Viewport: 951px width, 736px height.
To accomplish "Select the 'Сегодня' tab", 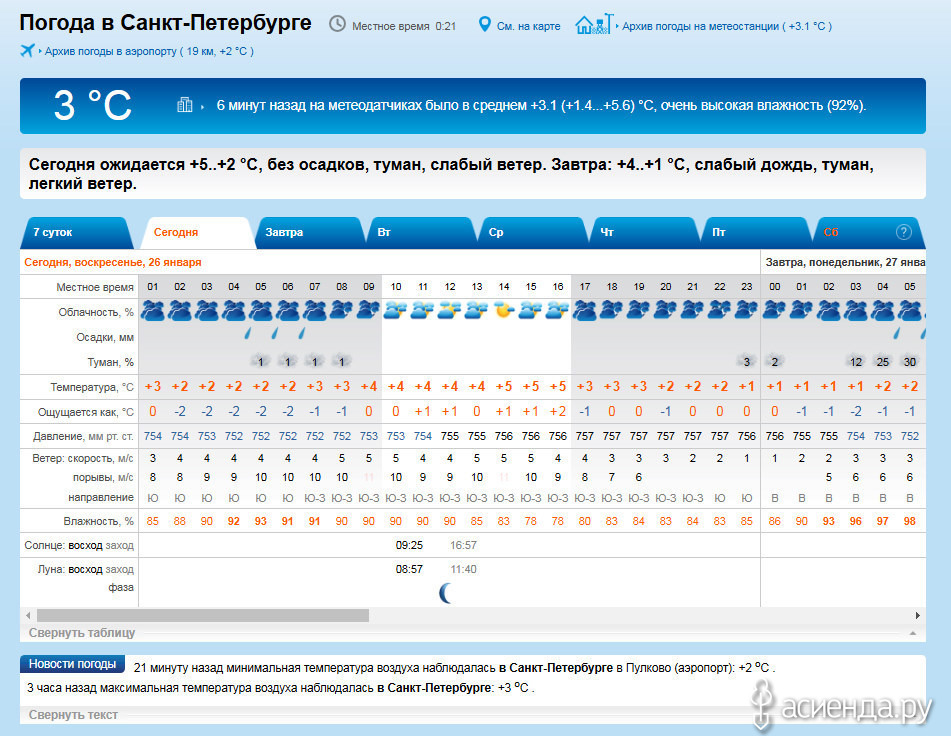I will 197,232.
